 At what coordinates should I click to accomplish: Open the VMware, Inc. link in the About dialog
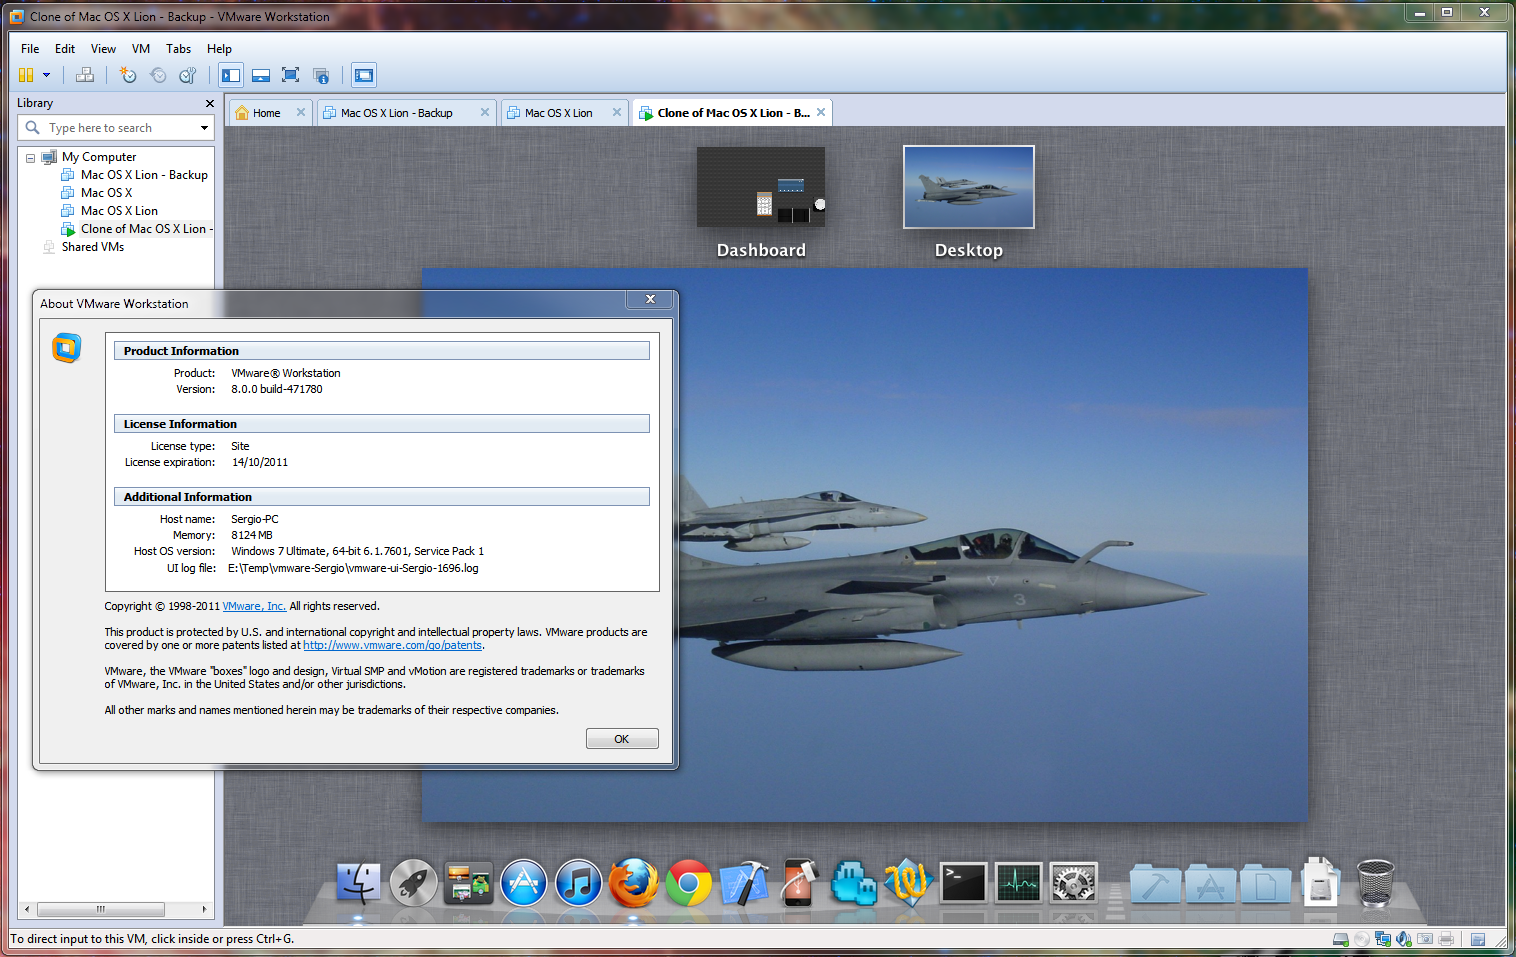click(x=254, y=606)
